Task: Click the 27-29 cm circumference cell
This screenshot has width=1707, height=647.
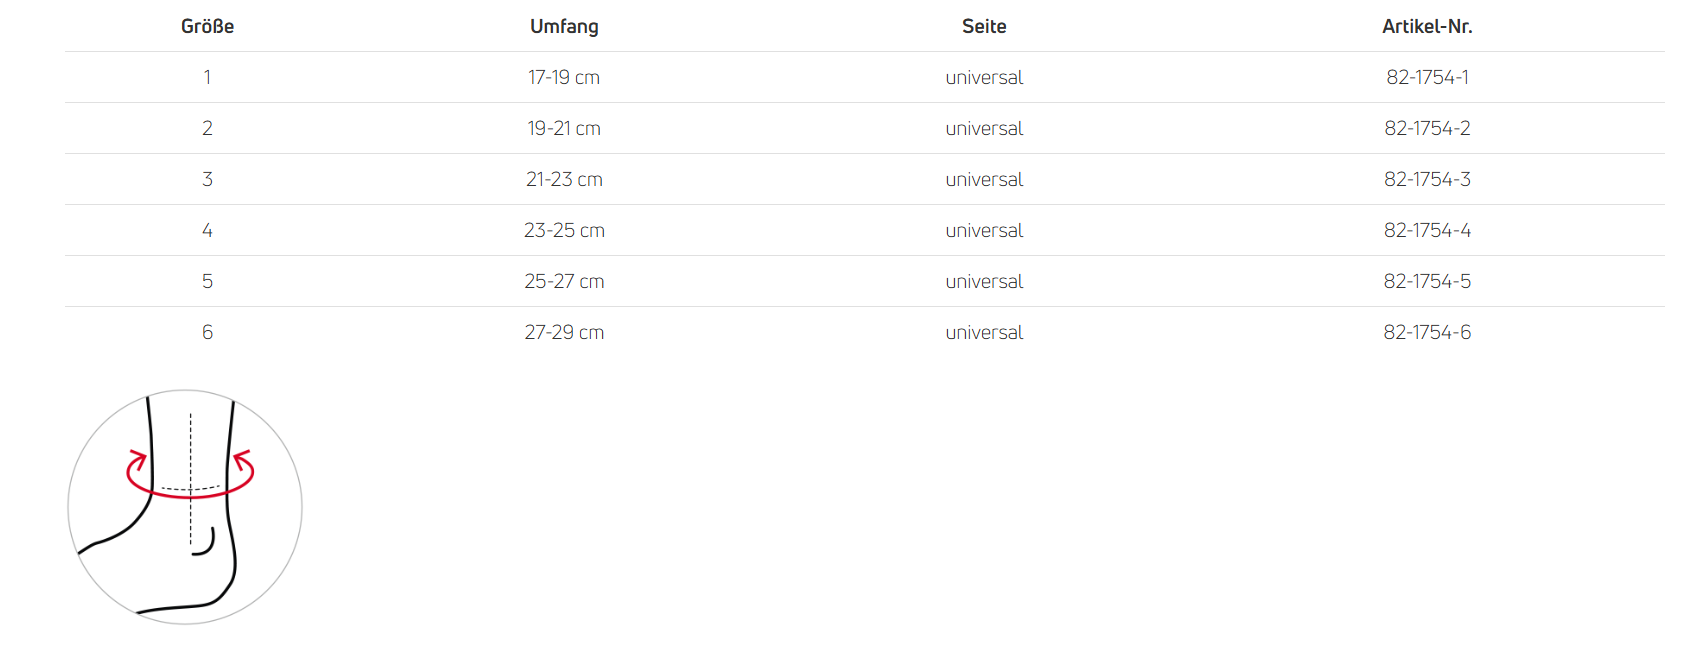Action: [x=564, y=332]
